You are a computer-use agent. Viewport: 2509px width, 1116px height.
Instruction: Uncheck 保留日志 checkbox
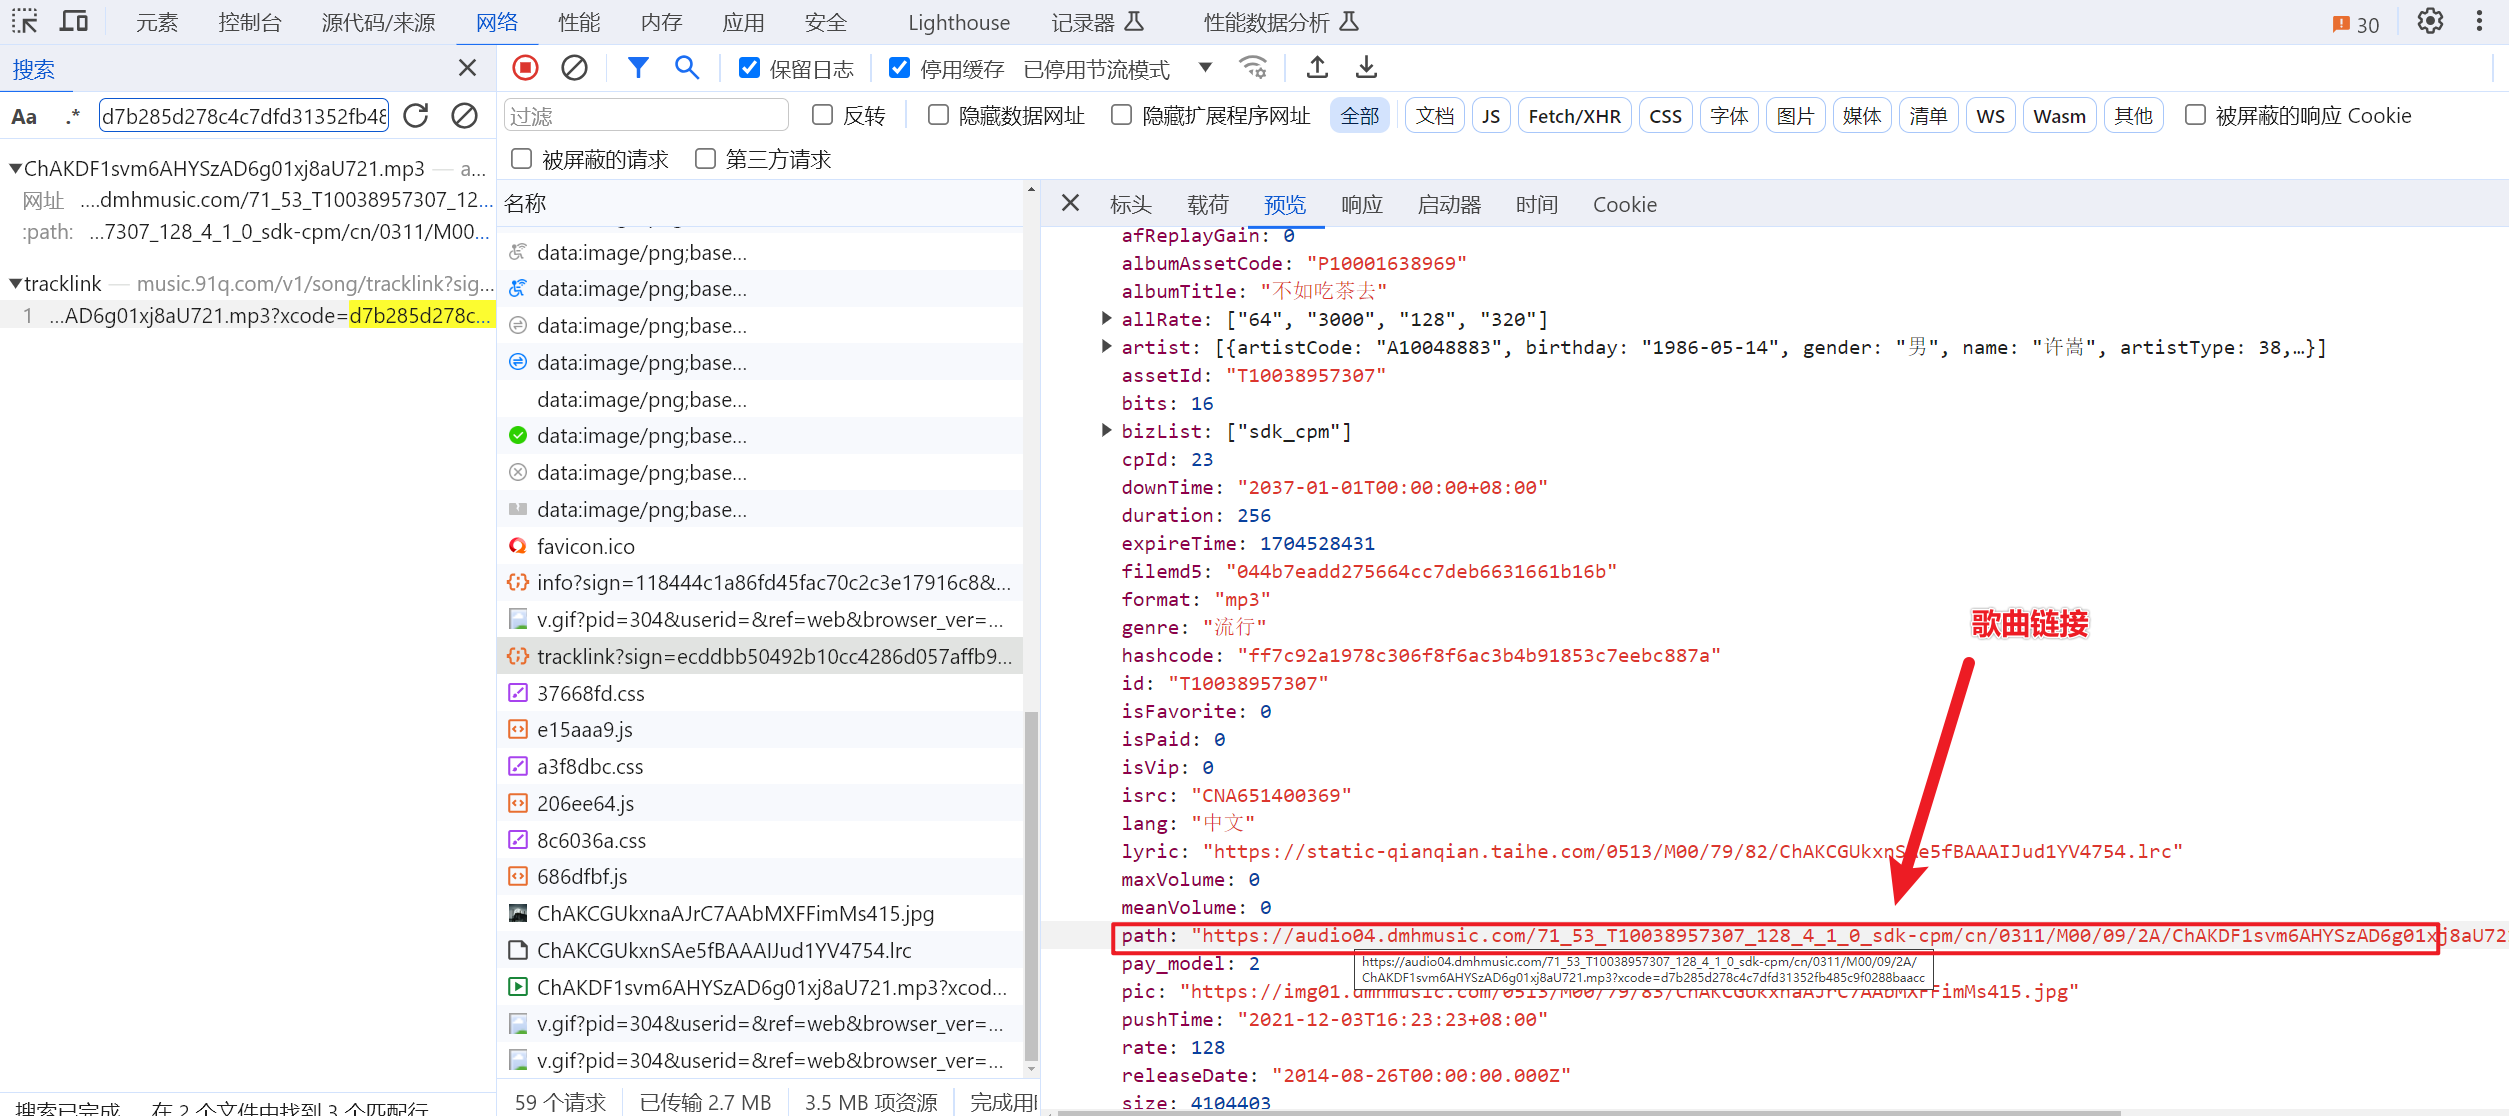point(749,67)
